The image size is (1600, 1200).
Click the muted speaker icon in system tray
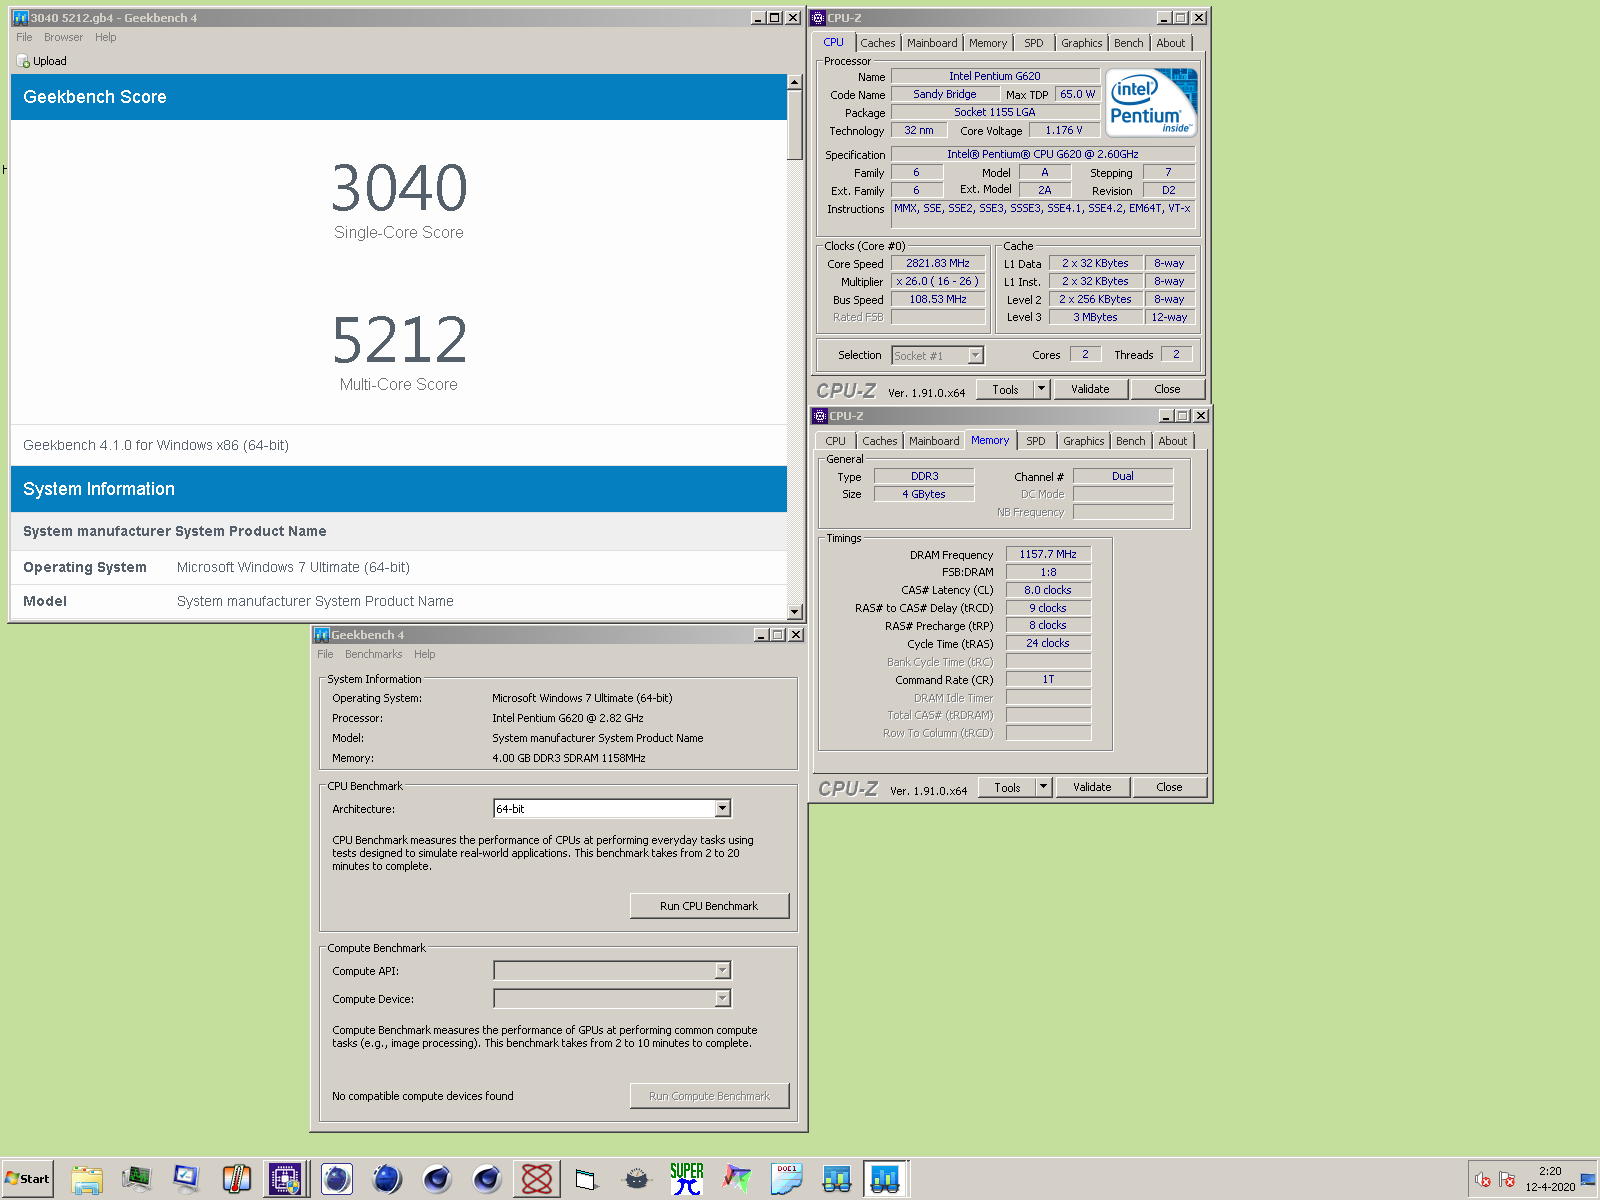click(x=1483, y=1180)
